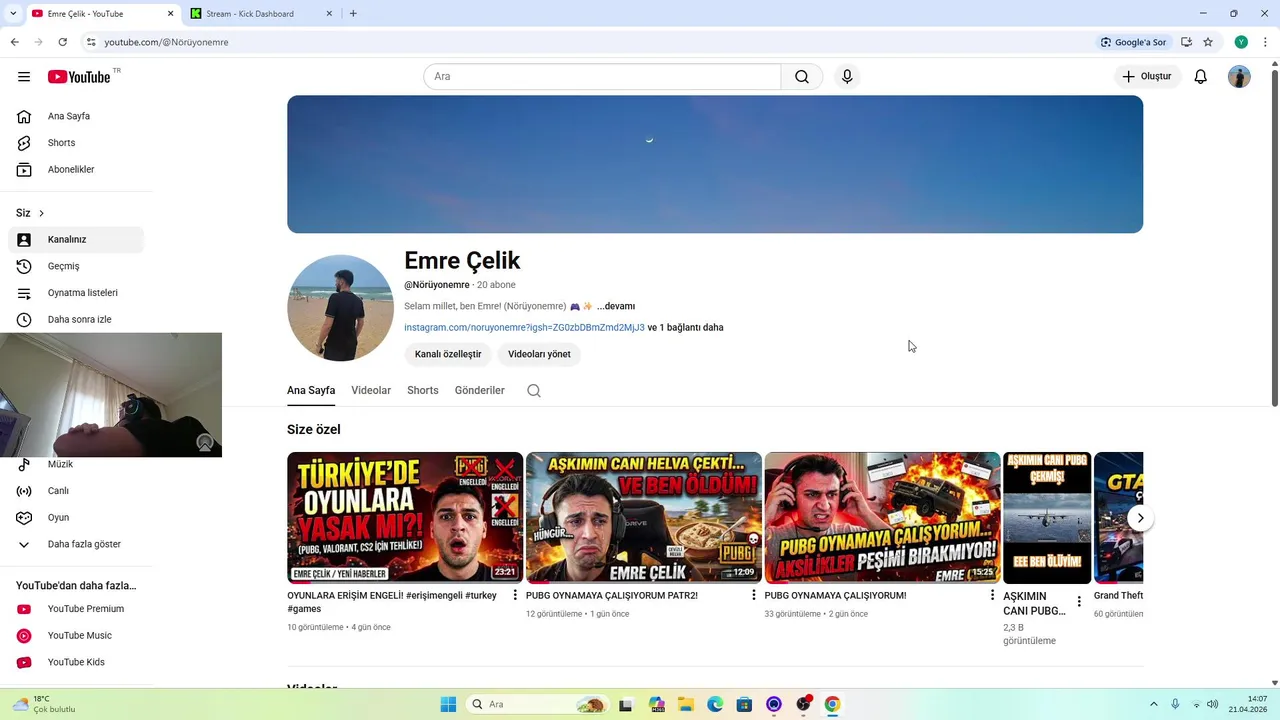Go to Ana Sayfa in the sidebar

click(76, 116)
